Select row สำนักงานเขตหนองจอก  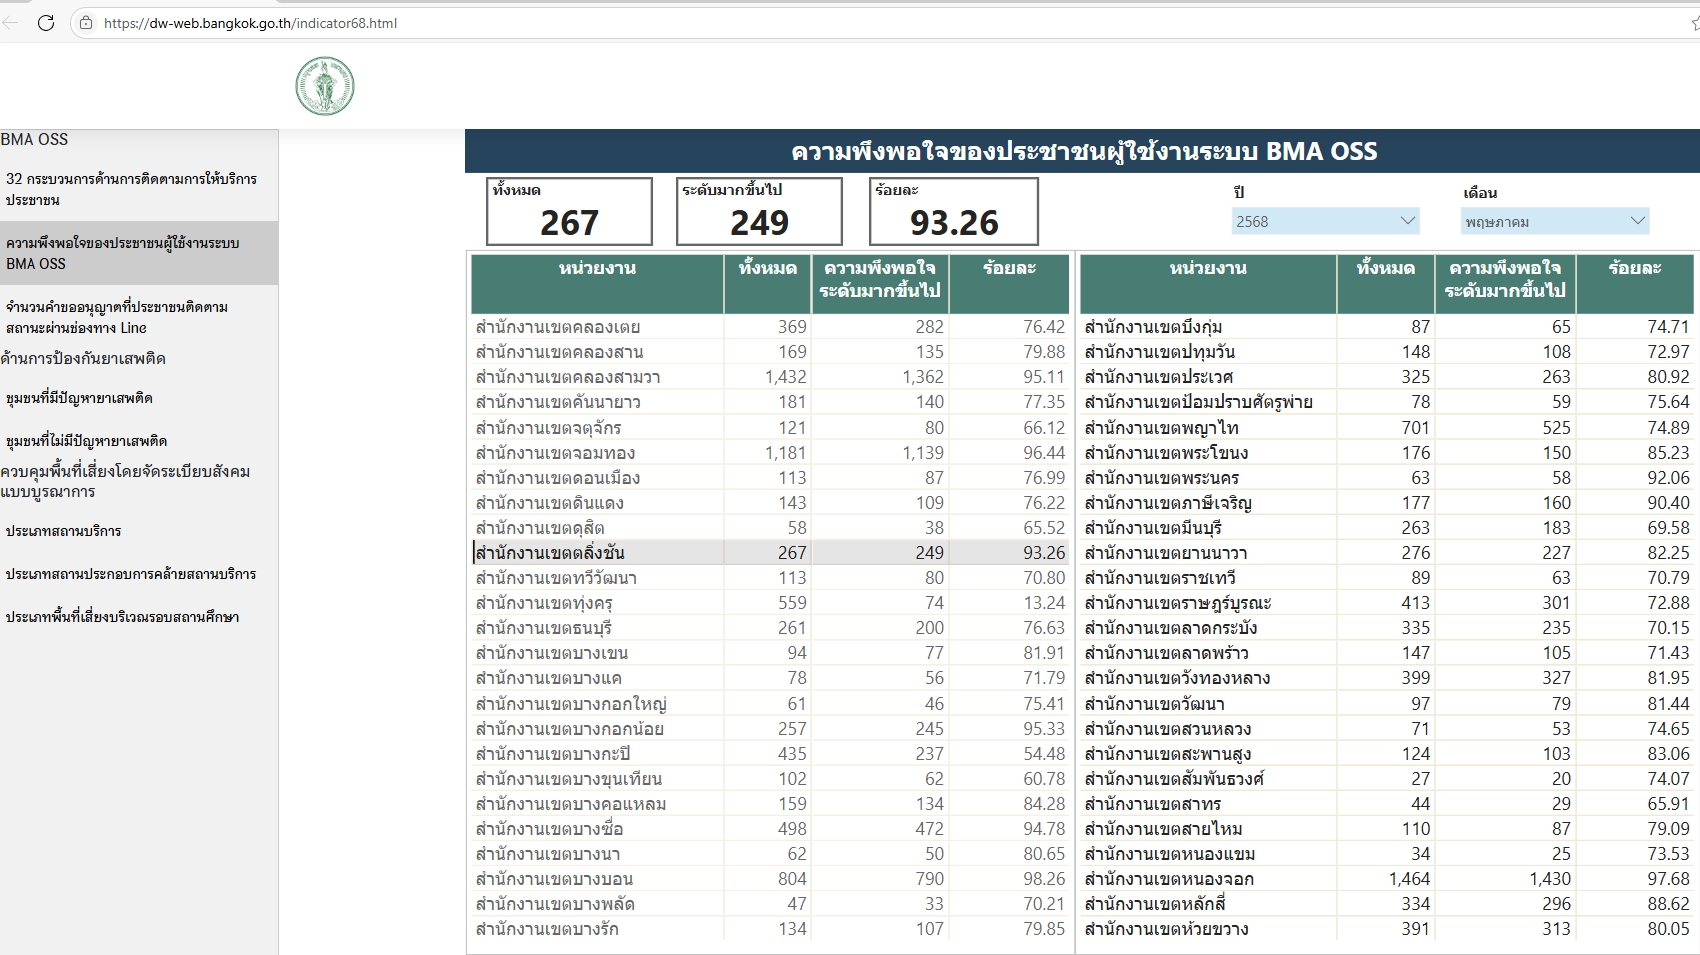[x=1387, y=879]
